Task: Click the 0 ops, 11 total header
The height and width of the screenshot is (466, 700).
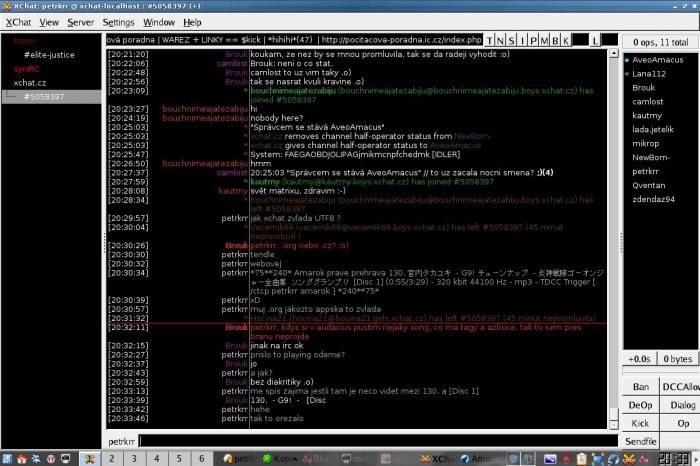Action: (660, 42)
